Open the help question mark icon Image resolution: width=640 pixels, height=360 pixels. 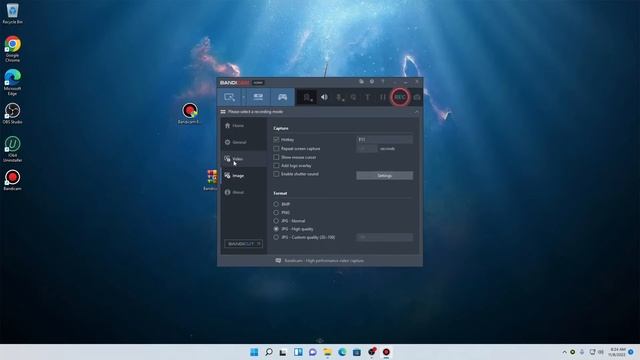pyautogui.click(x=382, y=82)
